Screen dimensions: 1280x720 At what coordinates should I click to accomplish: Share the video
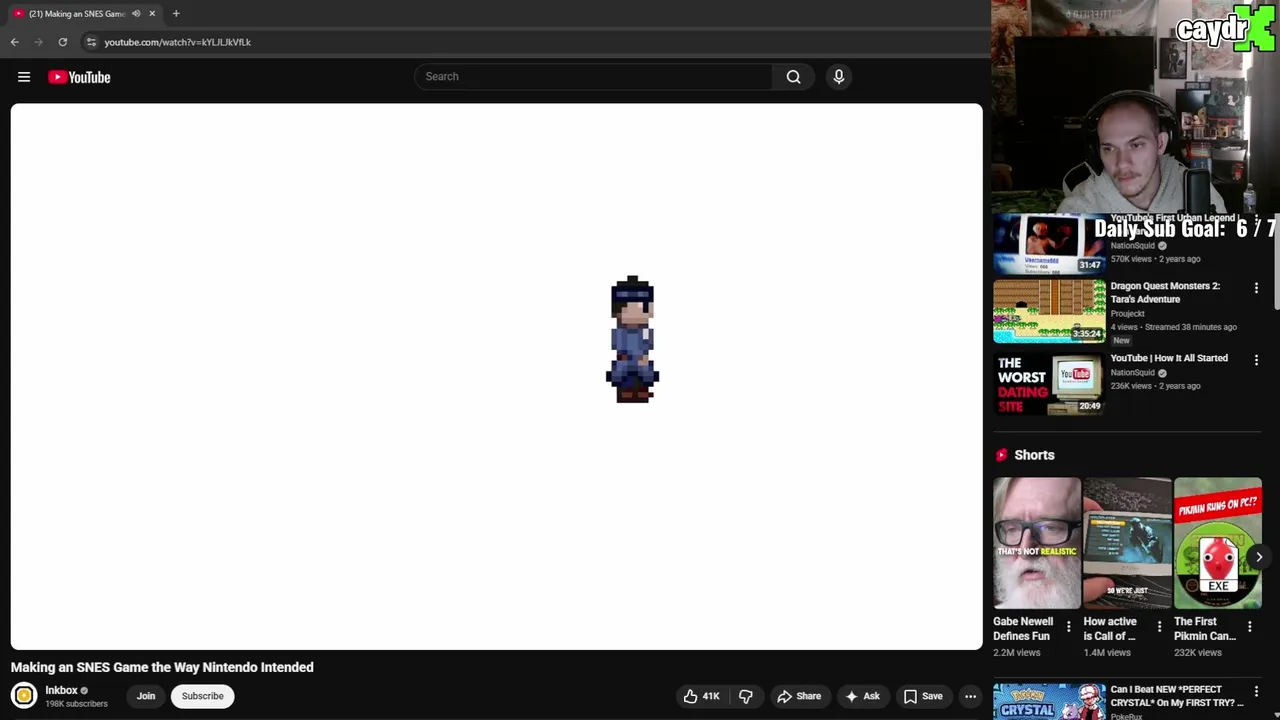pos(799,696)
